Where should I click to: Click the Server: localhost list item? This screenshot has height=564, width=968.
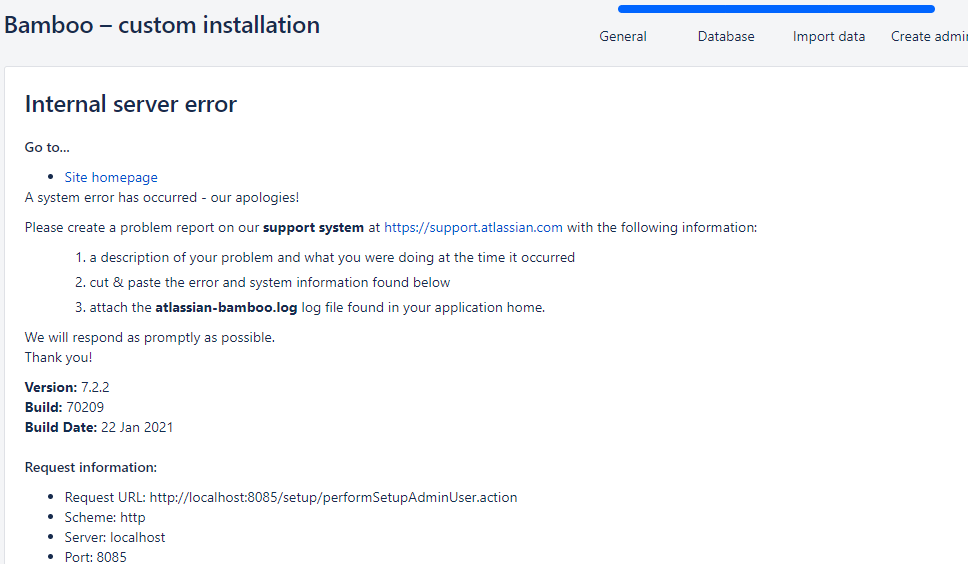click(115, 537)
